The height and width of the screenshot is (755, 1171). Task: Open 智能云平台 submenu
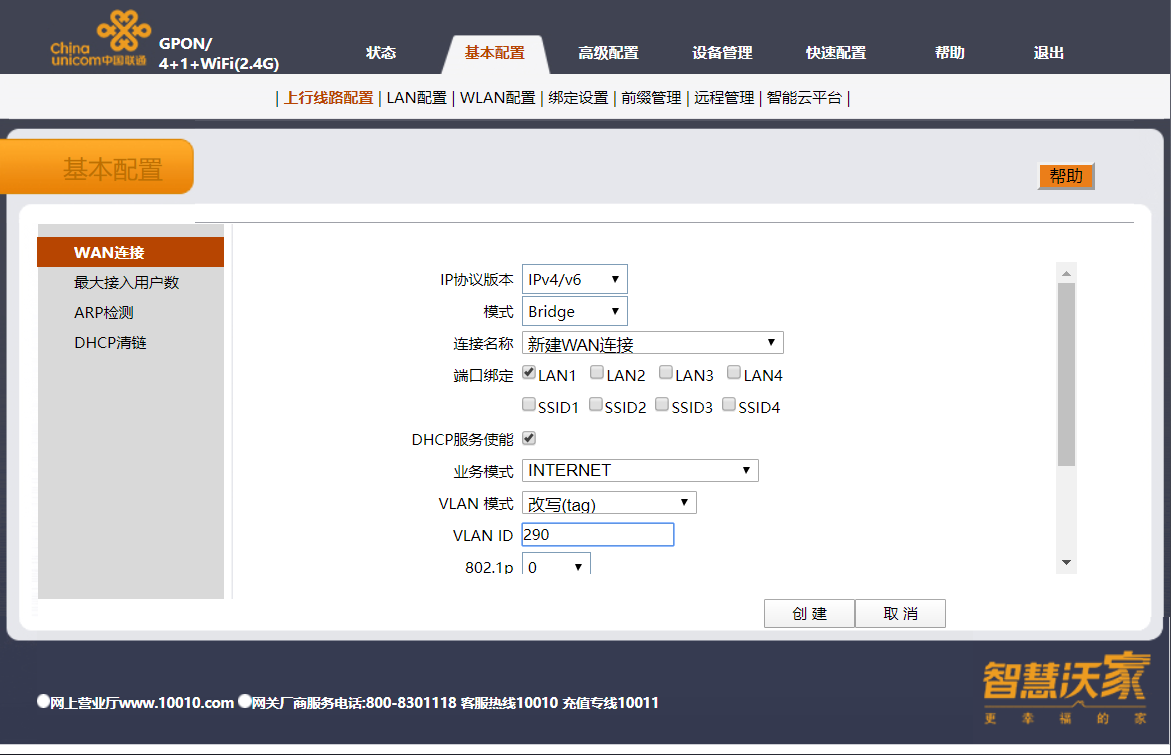(x=804, y=98)
